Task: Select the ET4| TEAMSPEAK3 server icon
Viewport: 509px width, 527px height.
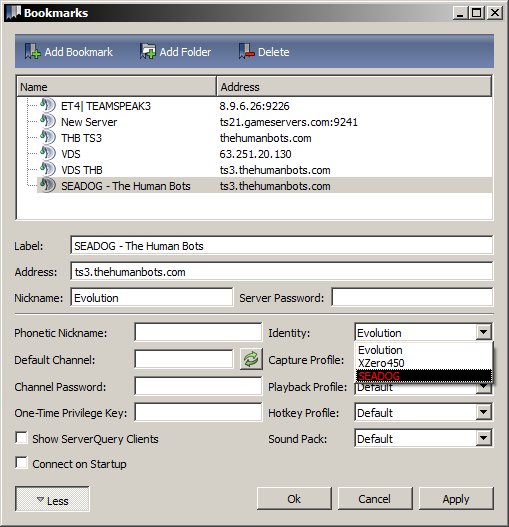Action: (x=48, y=105)
